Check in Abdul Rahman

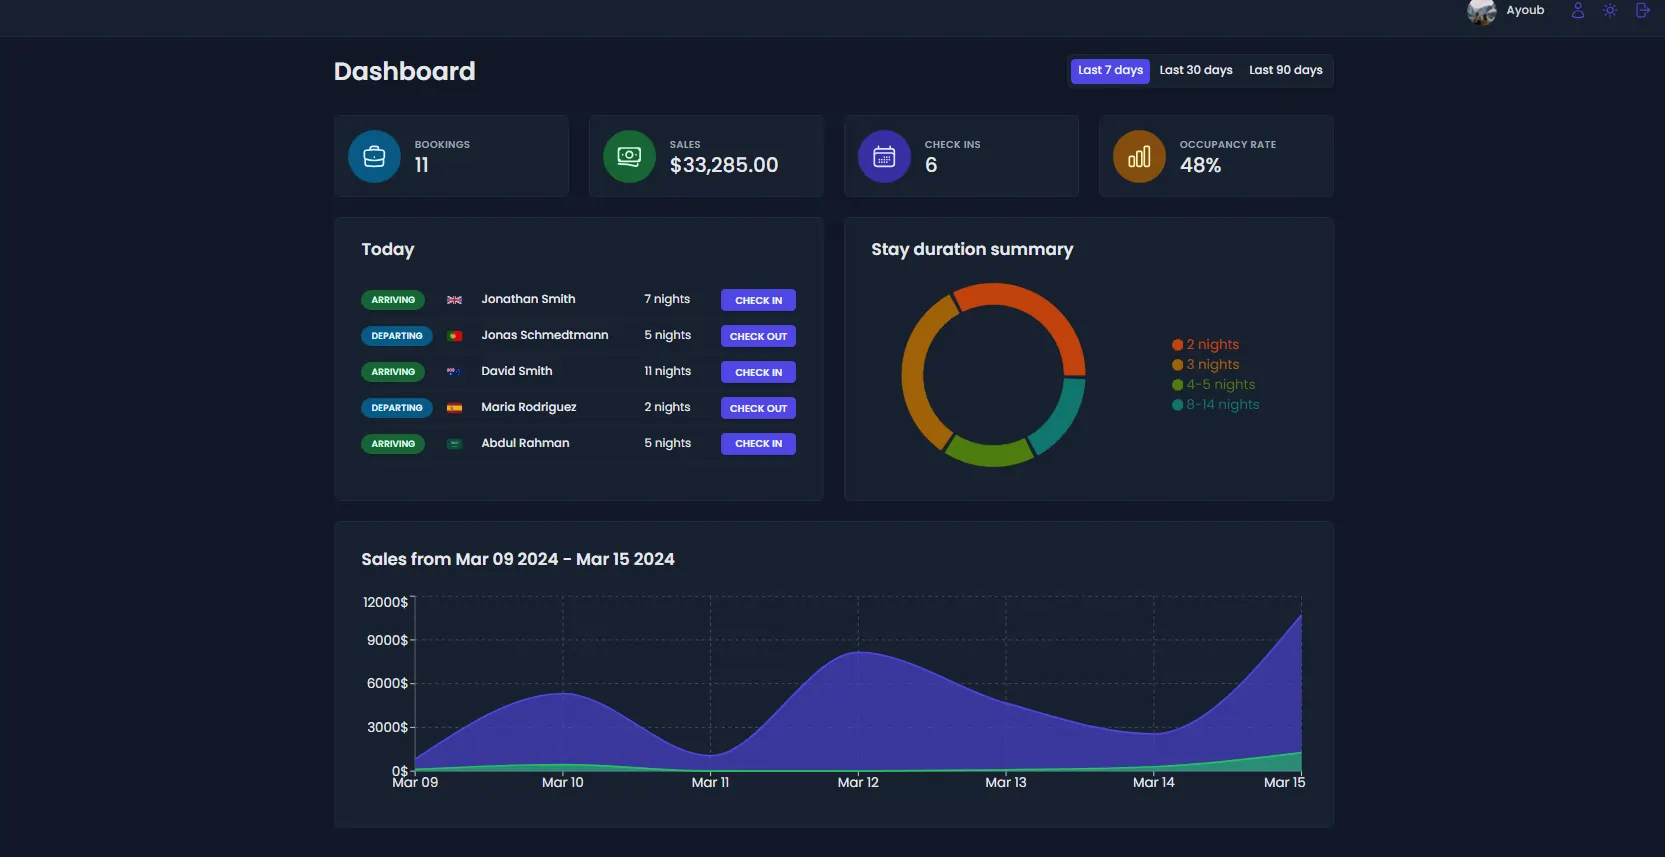758,444
